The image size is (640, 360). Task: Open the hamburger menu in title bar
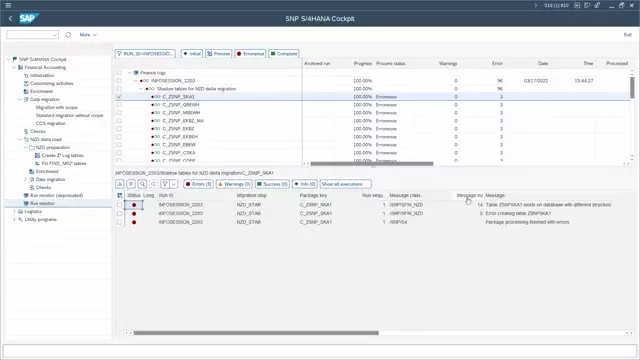click(x=8, y=5)
